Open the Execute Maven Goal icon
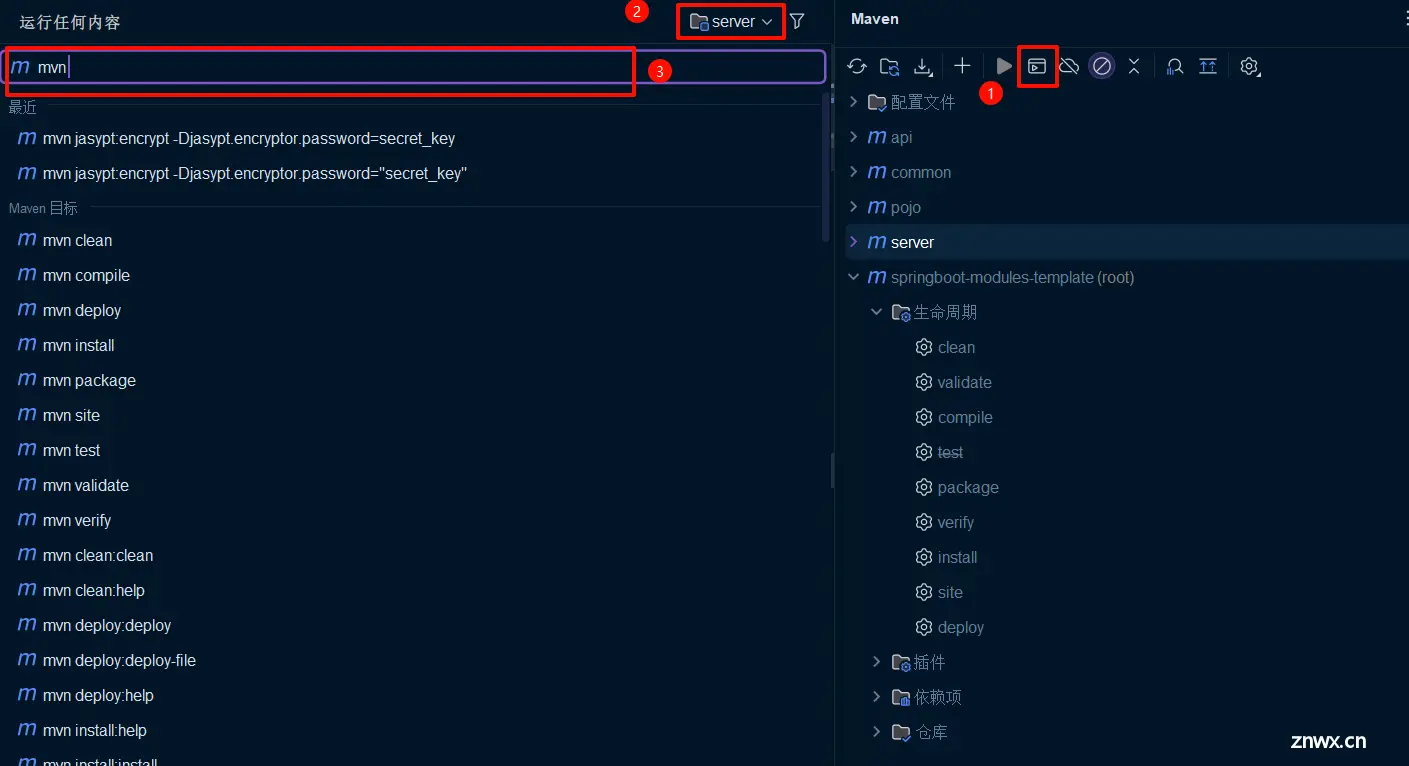 (x=1037, y=66)
